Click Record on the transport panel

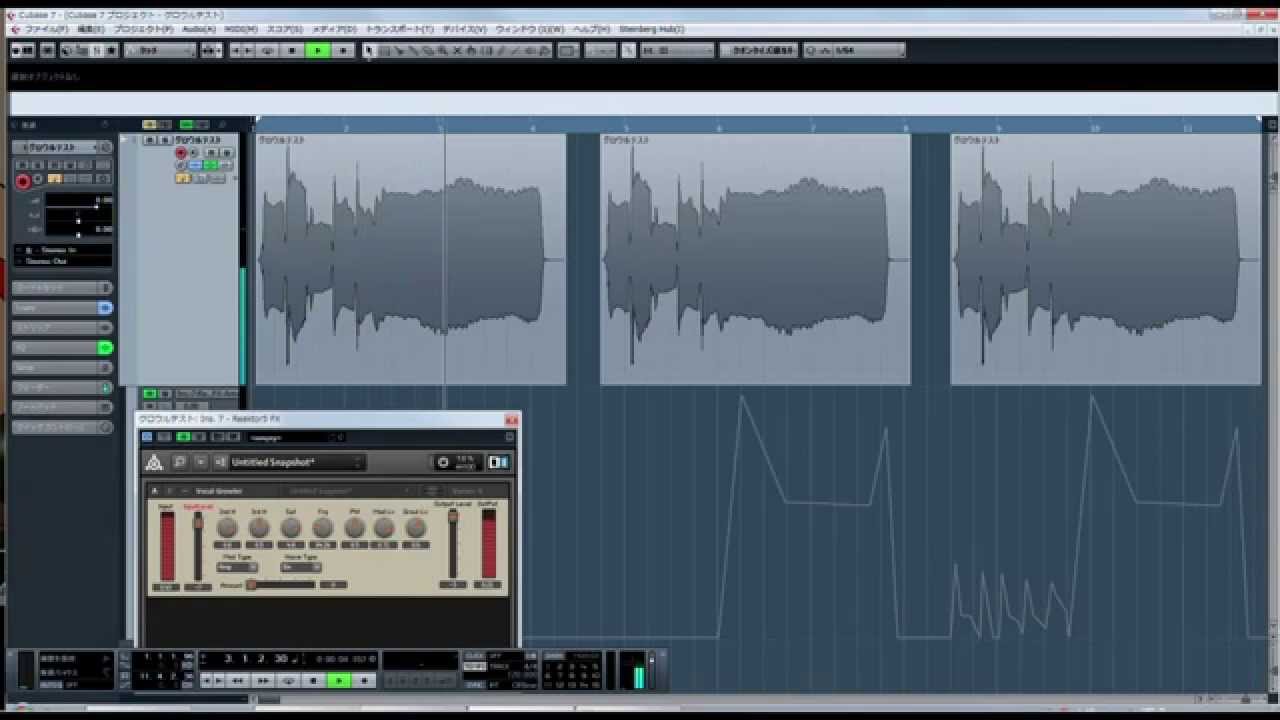[365, 680]
